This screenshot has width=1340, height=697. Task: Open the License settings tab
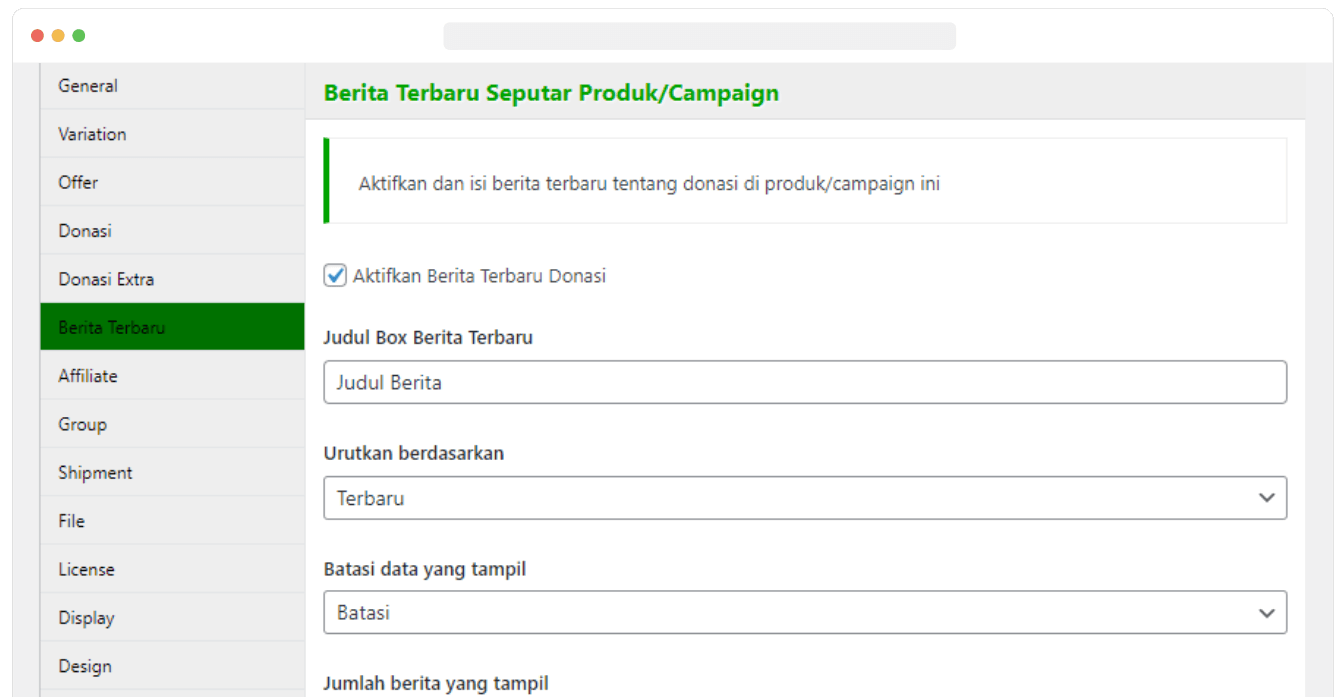(86, 568)
